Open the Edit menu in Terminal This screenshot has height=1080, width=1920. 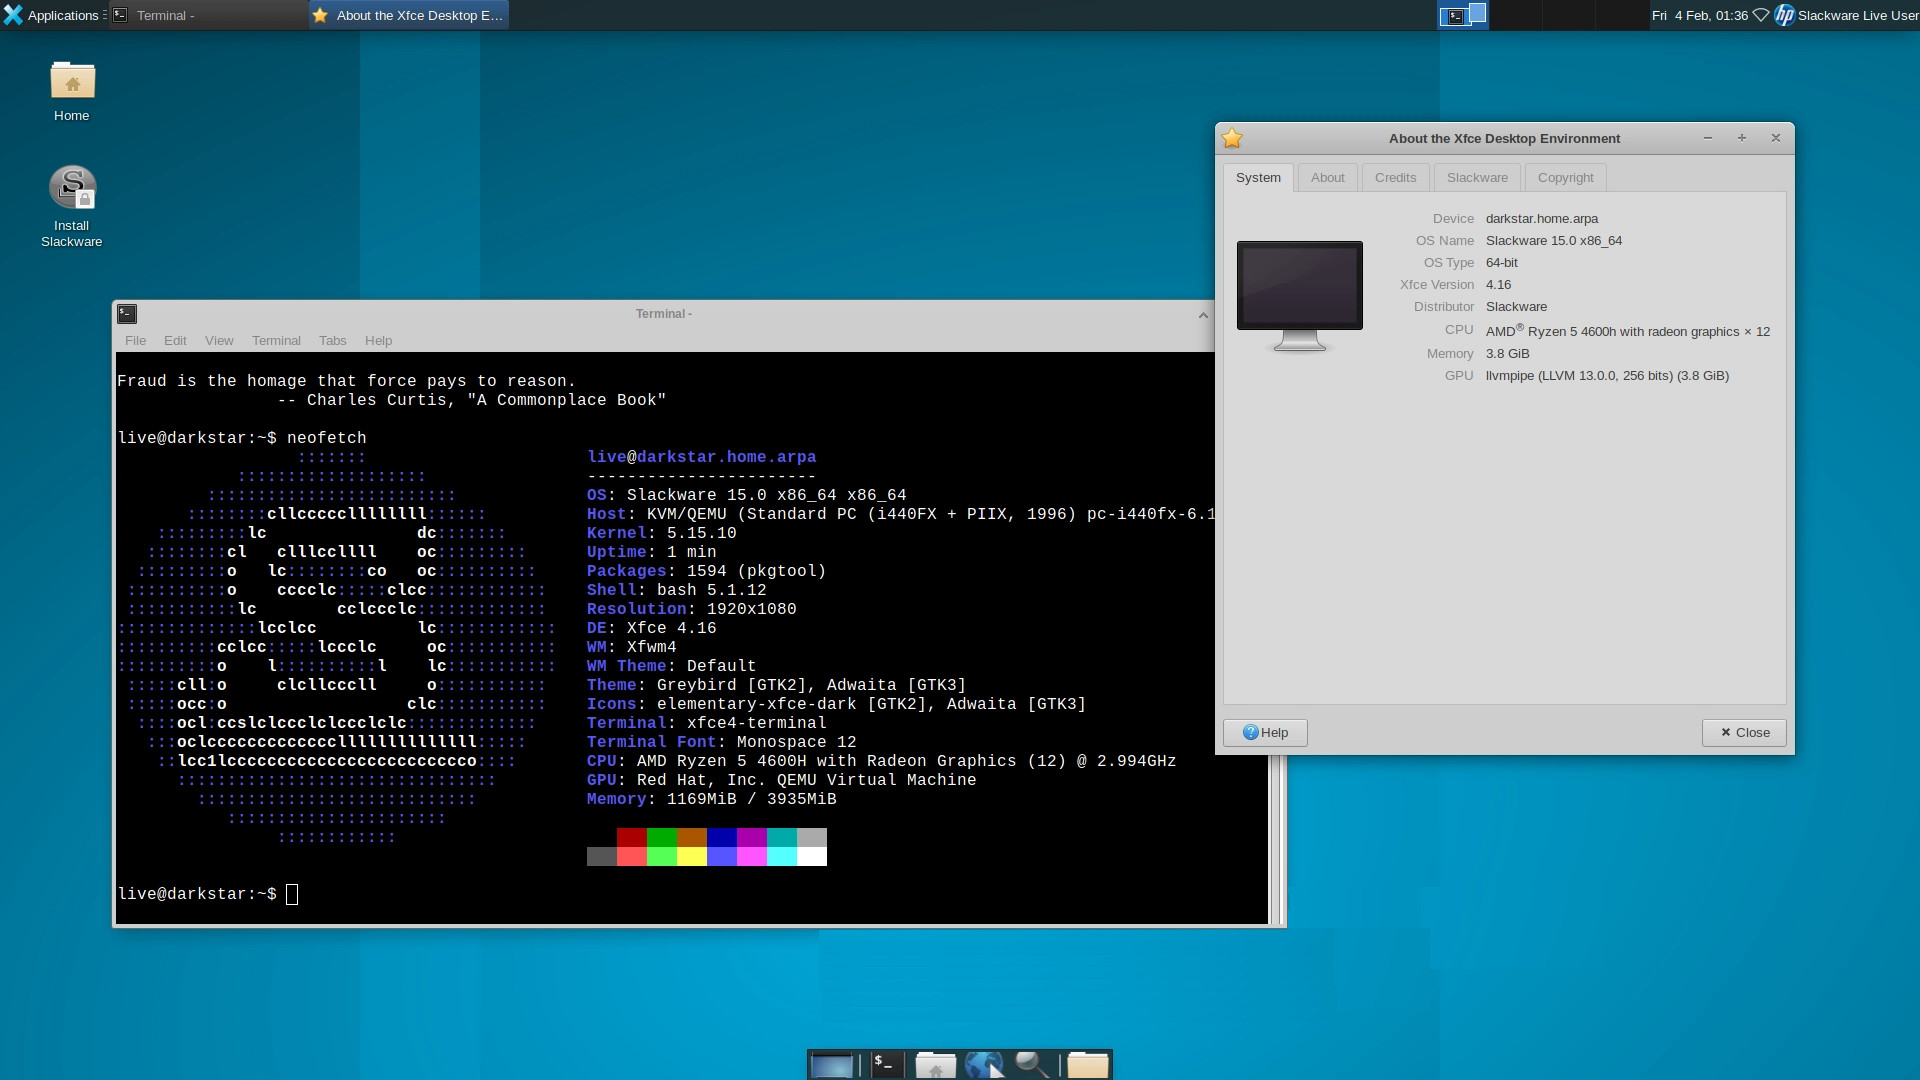coord(175,341)
